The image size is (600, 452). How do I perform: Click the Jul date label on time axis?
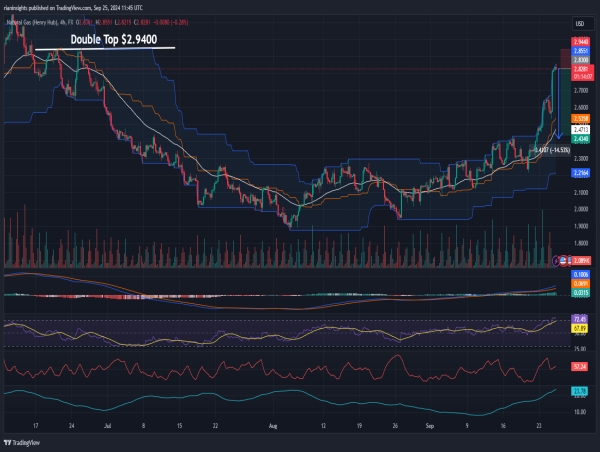tap(108, 426)
